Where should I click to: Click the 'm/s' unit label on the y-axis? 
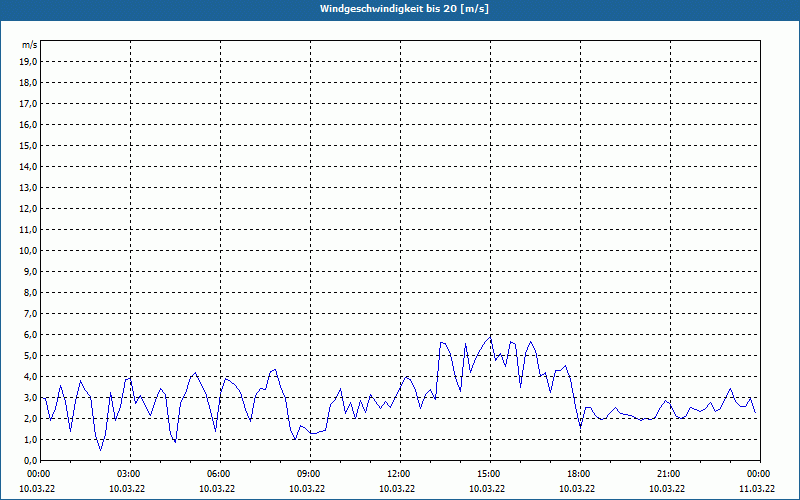pyautogui.click(x=30, y=45)
